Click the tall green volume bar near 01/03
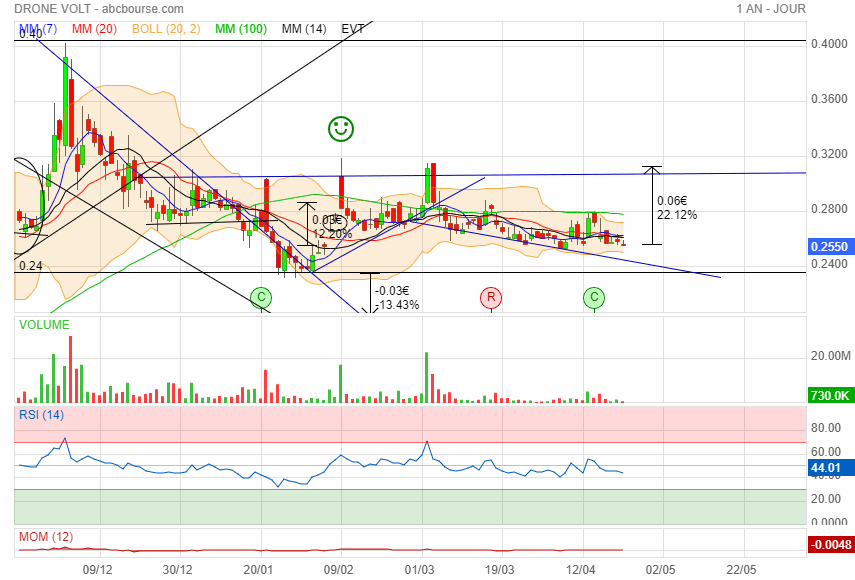The width and height of the screenshot is (855, 580). [x=426, y=378]
